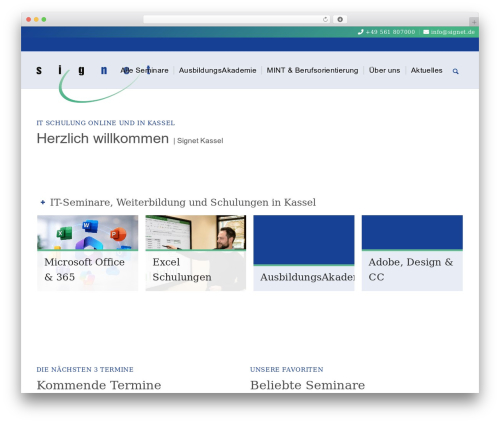500x423 pixels.
Task: Click Herzlich willkommen heading
Action: pyautogui.click(x=103, y=138)
